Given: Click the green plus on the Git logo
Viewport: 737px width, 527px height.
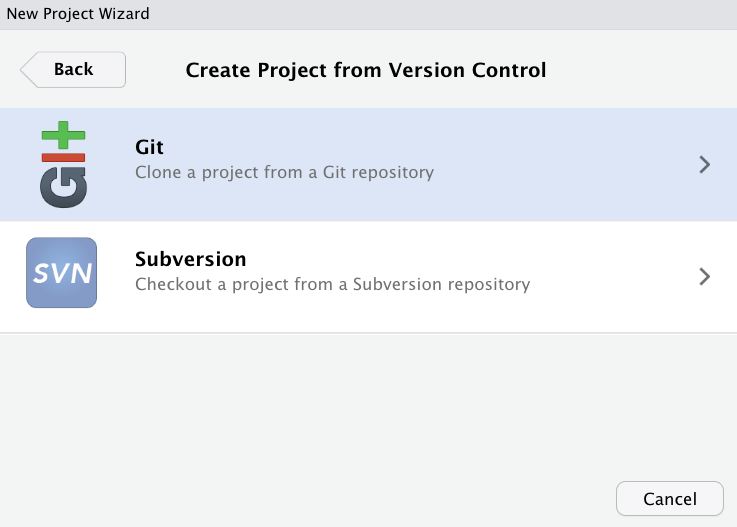Looking at the screenshot, I should point(65,135).
